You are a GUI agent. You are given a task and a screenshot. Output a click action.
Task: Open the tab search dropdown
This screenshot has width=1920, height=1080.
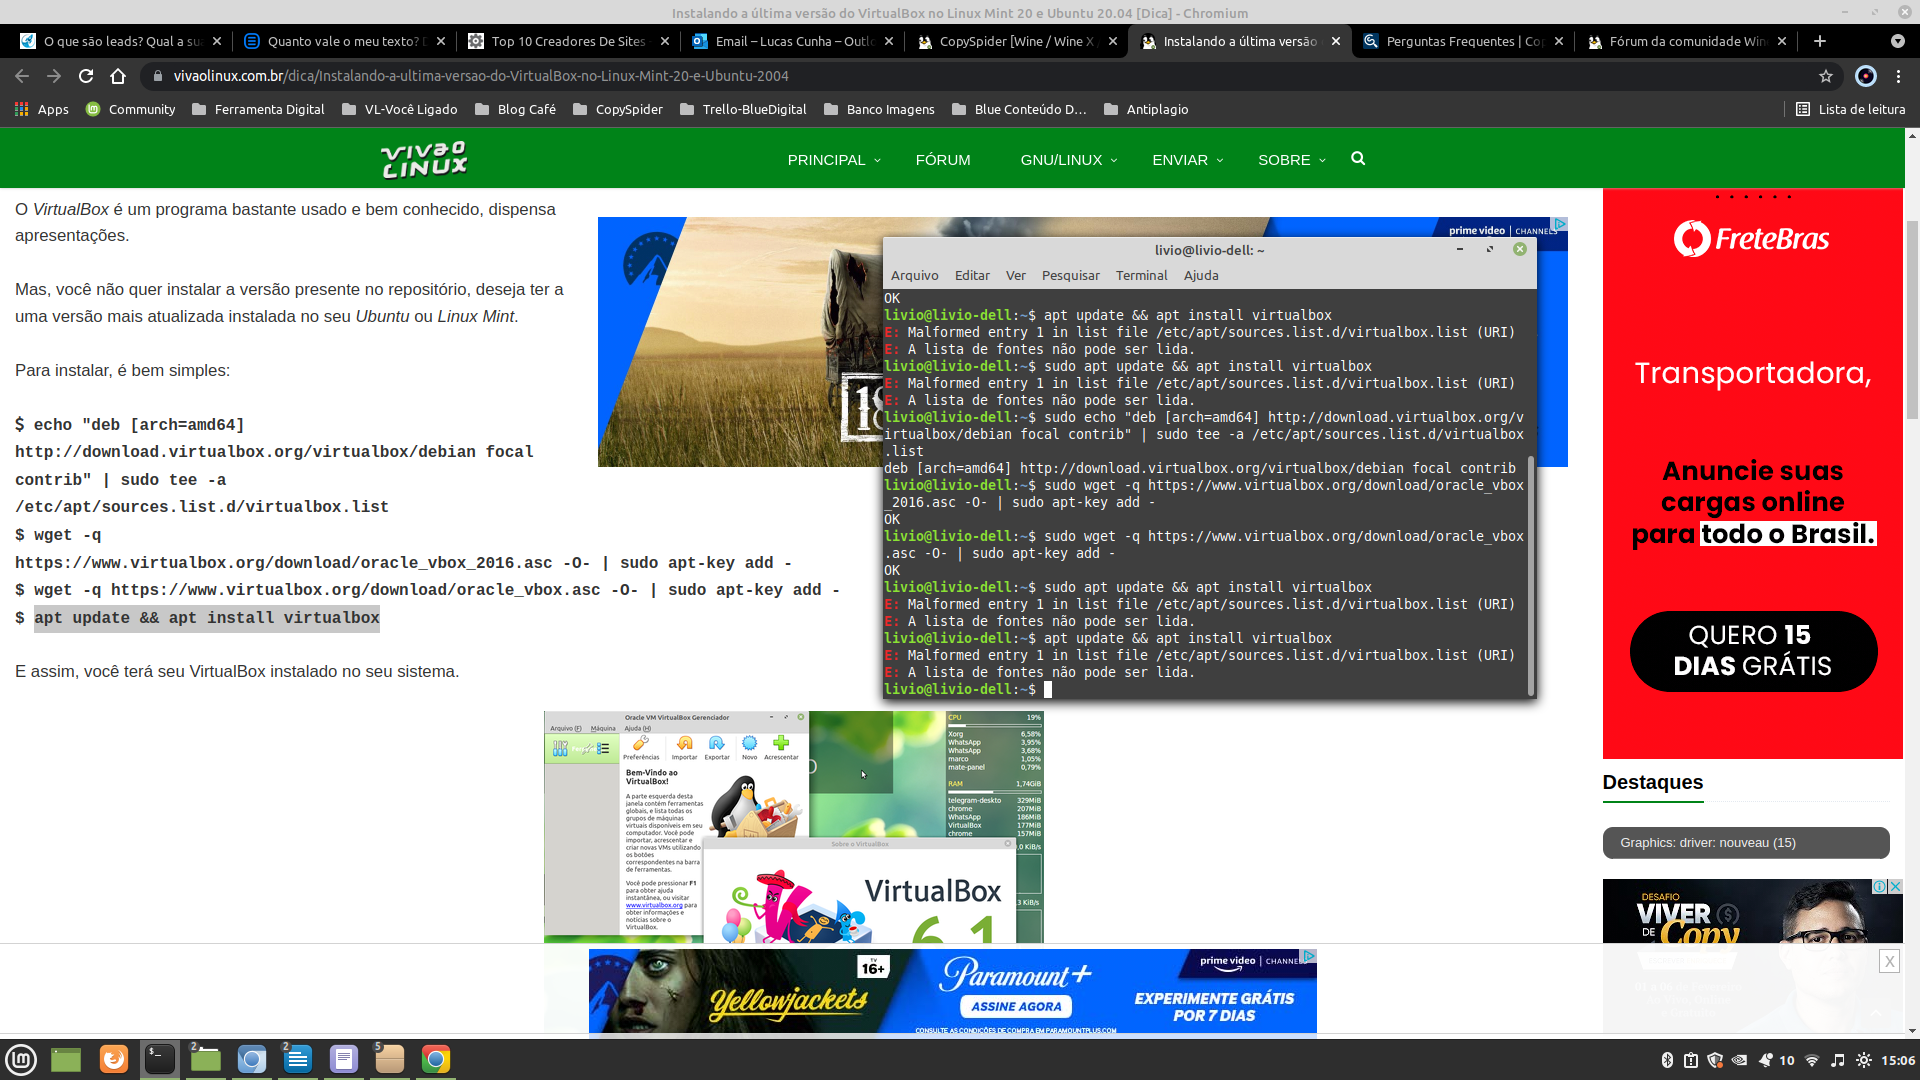point(1898,41)
